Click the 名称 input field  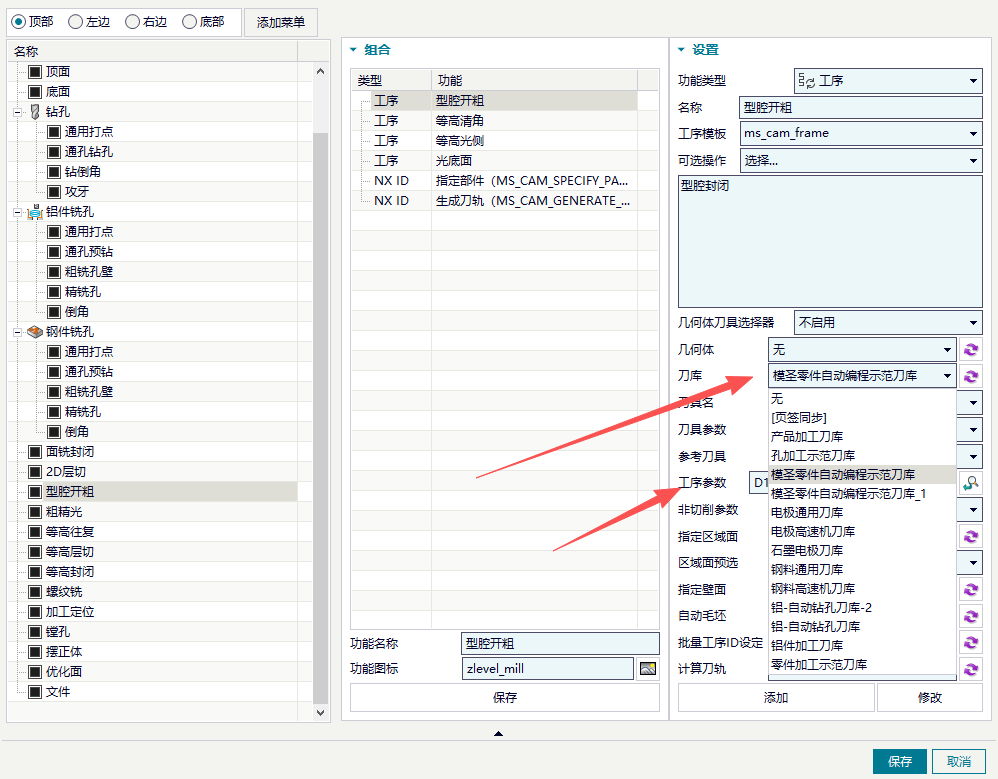coord(861,108)
